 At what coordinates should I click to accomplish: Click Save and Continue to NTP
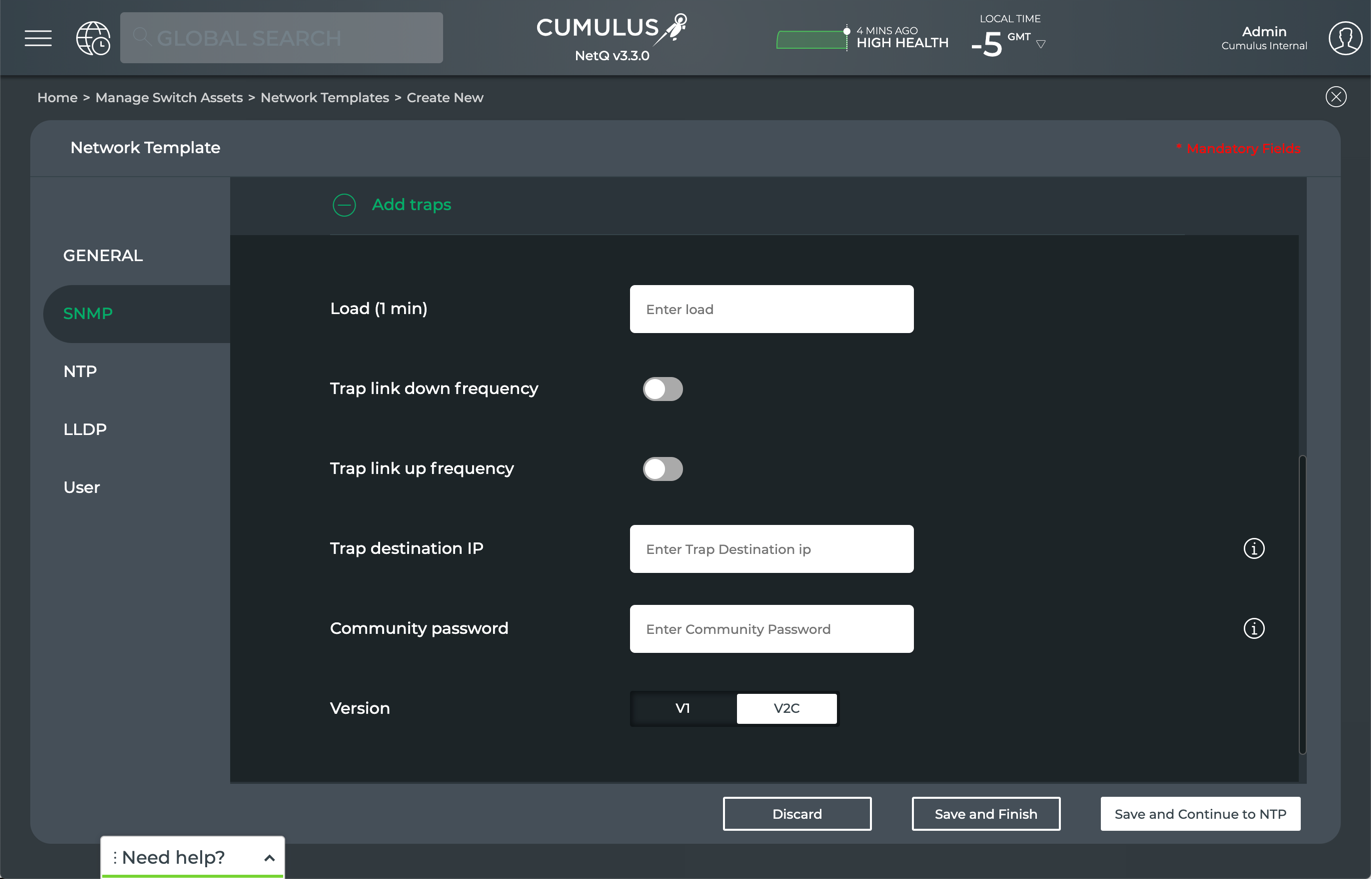click(1200, 814)
